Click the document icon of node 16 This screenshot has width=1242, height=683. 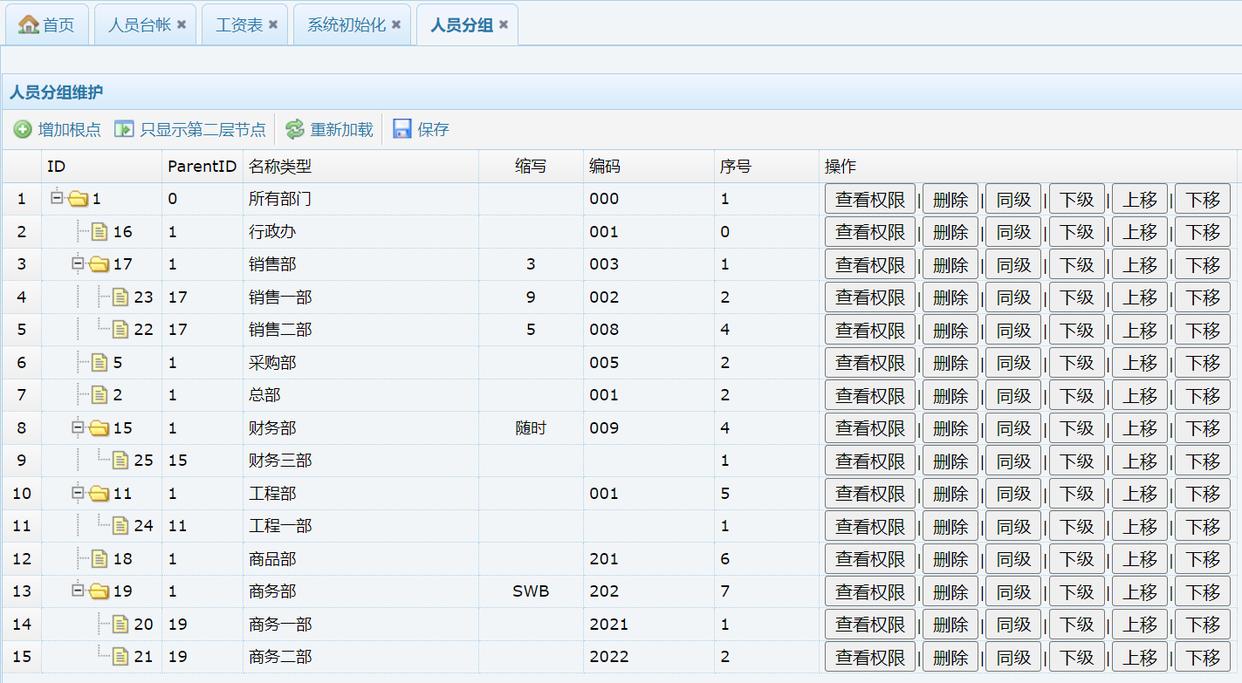click(99, 232)
